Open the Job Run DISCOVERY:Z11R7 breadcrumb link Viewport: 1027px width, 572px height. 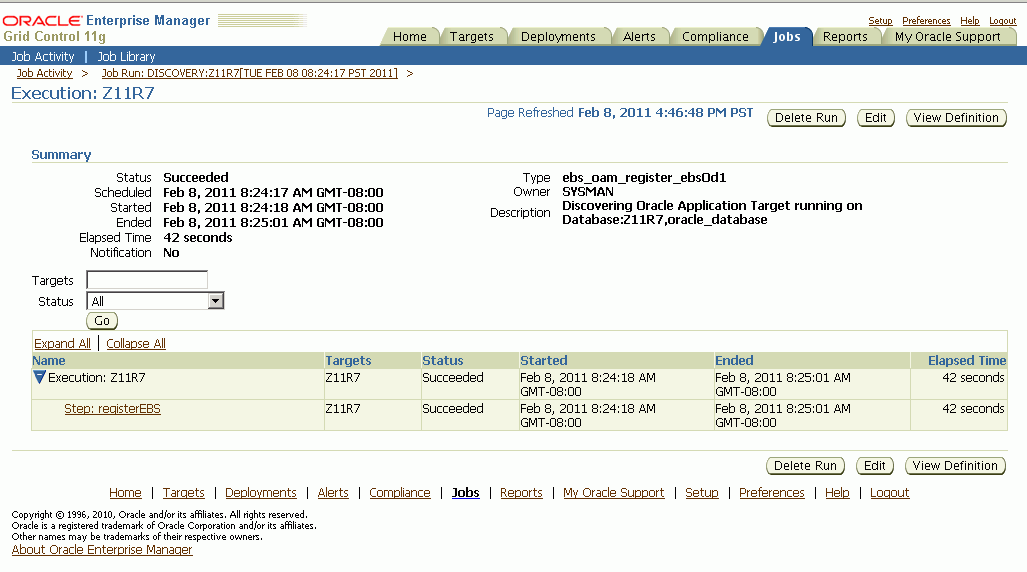click(x=250, y=73)
